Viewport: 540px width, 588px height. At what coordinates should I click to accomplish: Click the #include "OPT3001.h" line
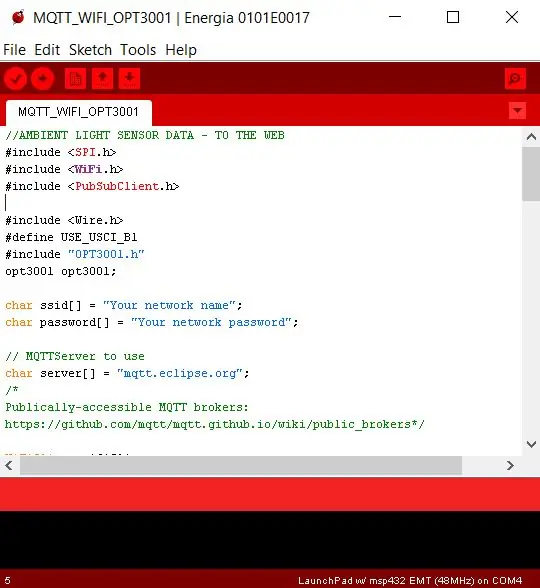[75, 254]
